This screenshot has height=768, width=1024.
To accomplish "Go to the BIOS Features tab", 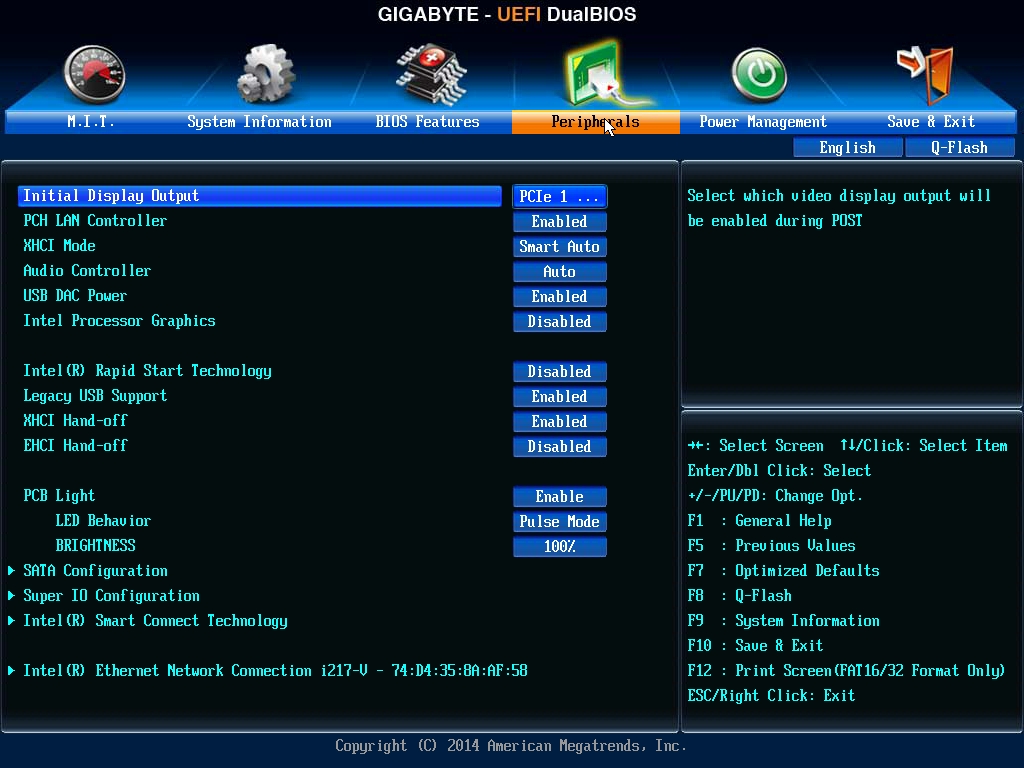I will pos(428,121).
